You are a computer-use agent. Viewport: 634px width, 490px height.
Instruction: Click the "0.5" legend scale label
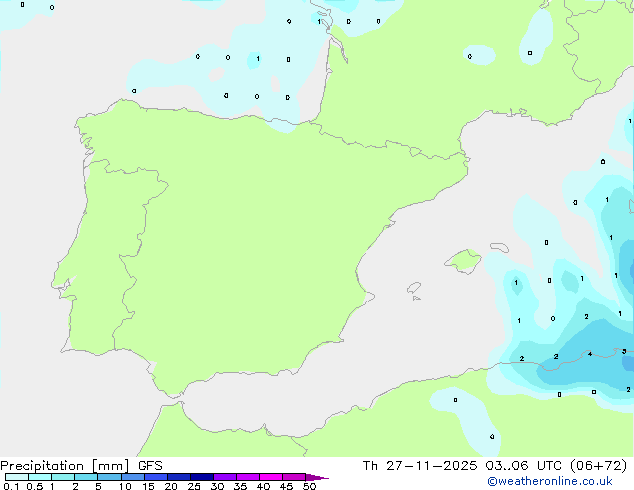[35, 486]
